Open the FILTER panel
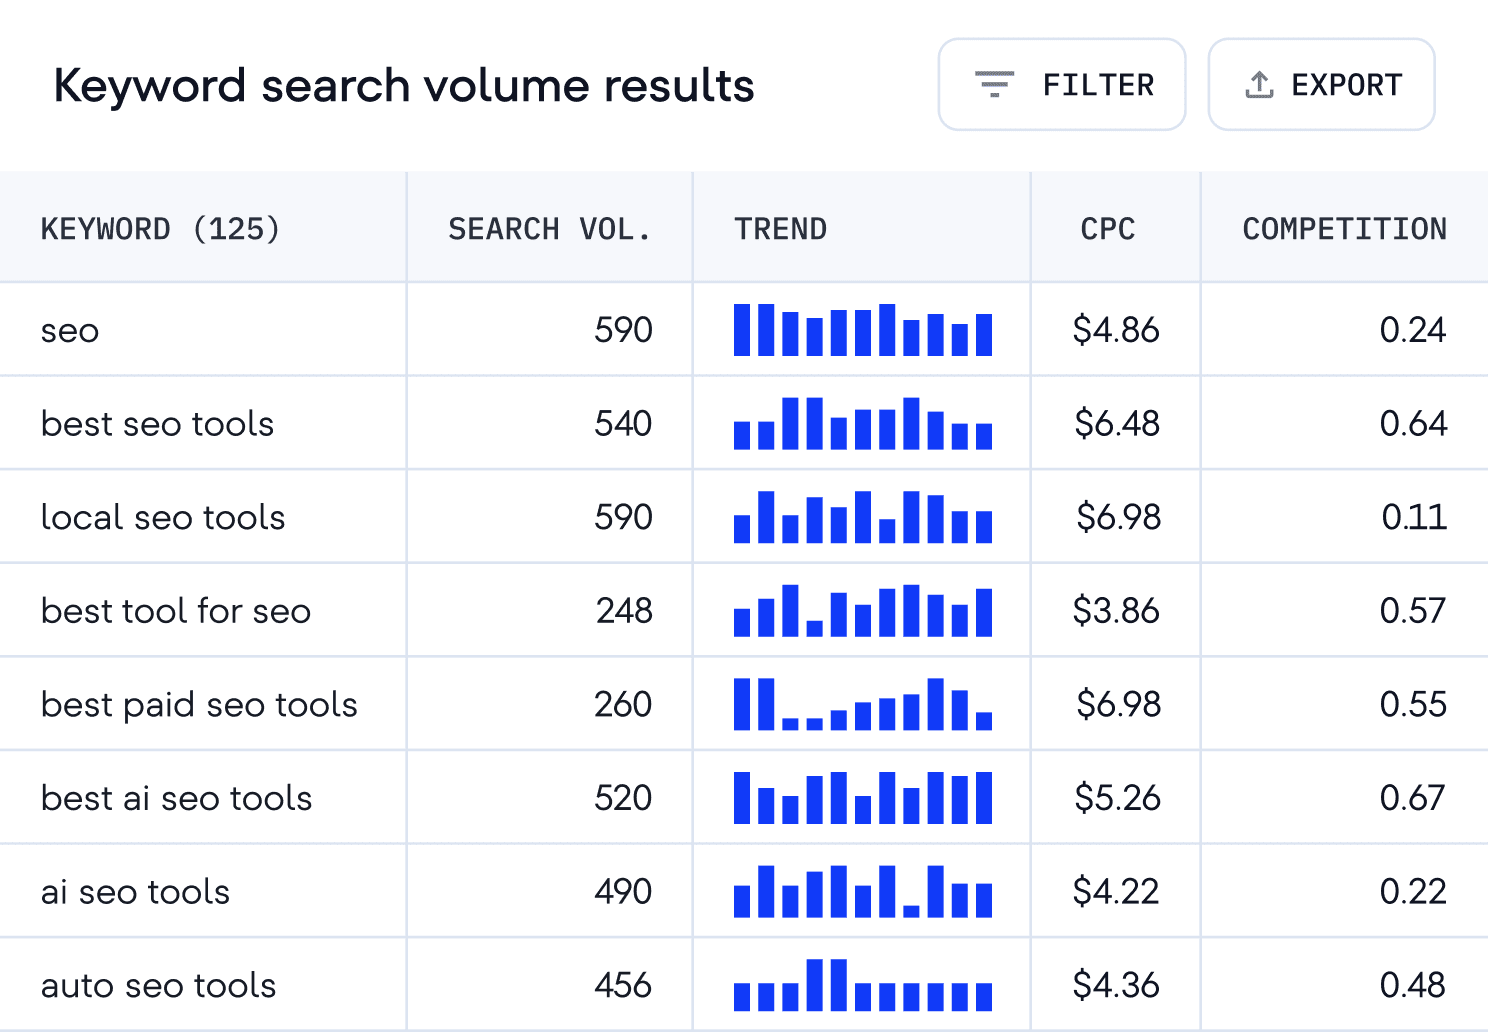 (x=1062, y=84)
